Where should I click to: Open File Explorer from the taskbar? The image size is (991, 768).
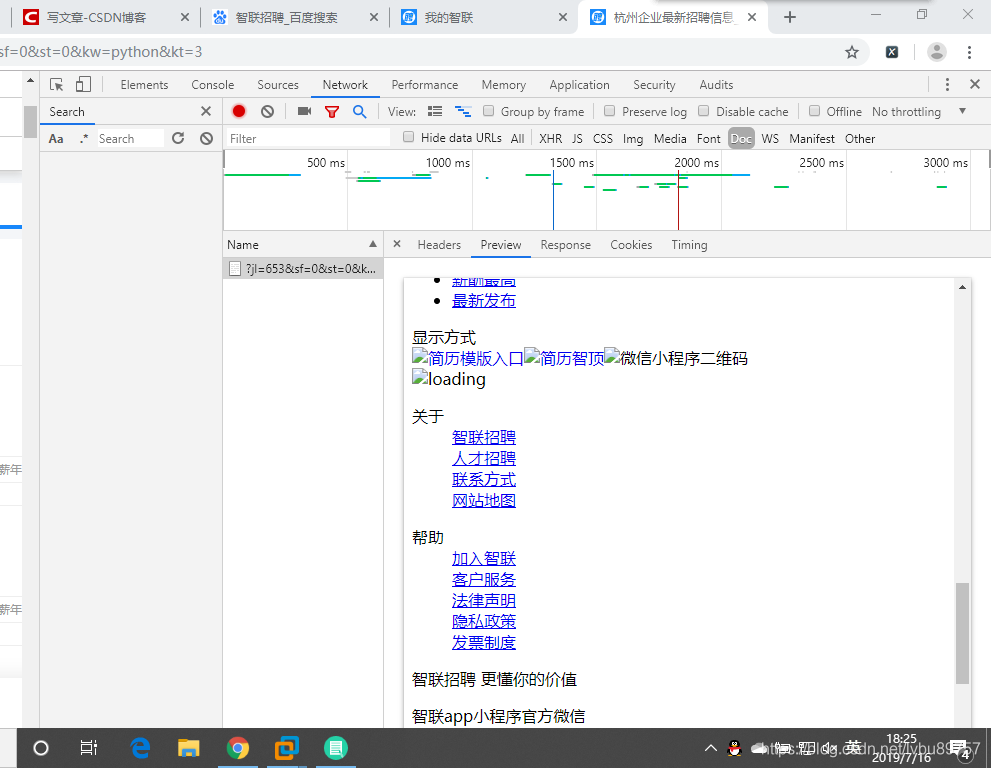pos(188,748)
